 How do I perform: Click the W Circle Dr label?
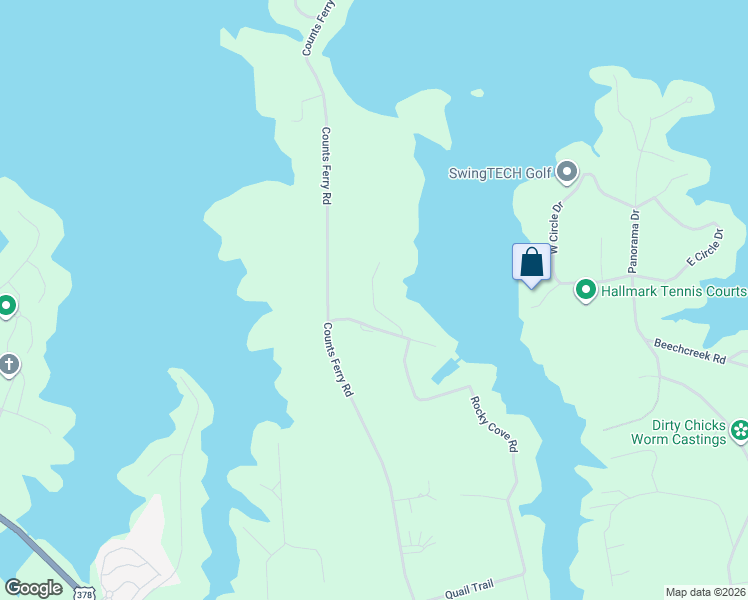point(556,228)
